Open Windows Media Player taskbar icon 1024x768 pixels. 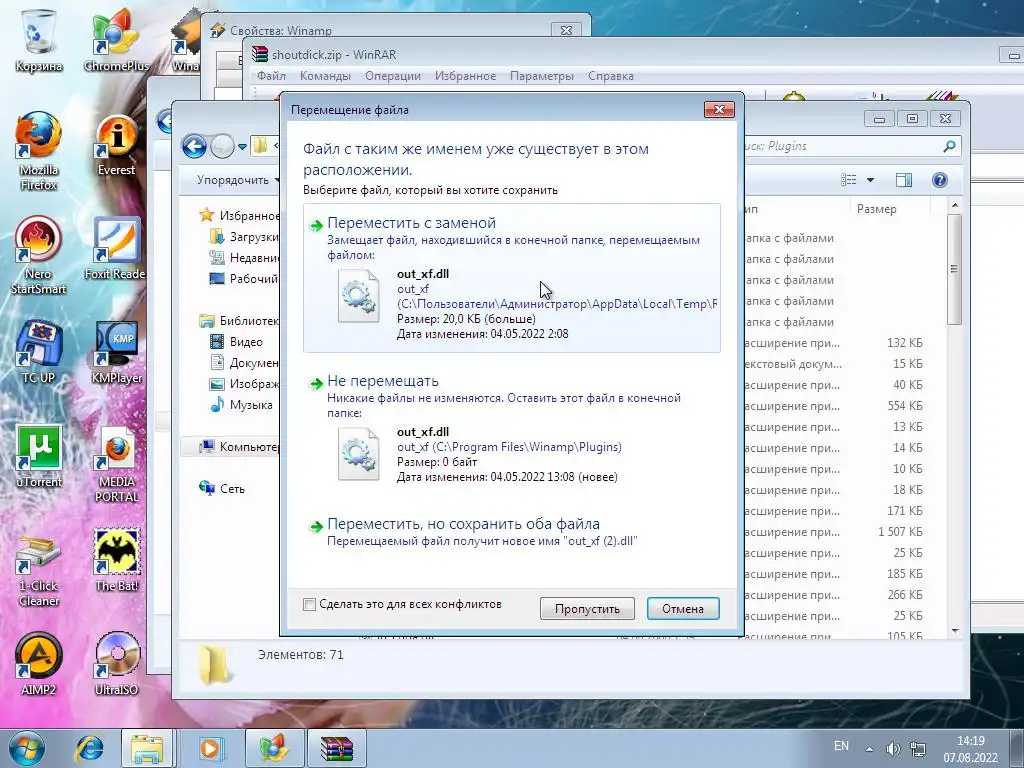210,748
